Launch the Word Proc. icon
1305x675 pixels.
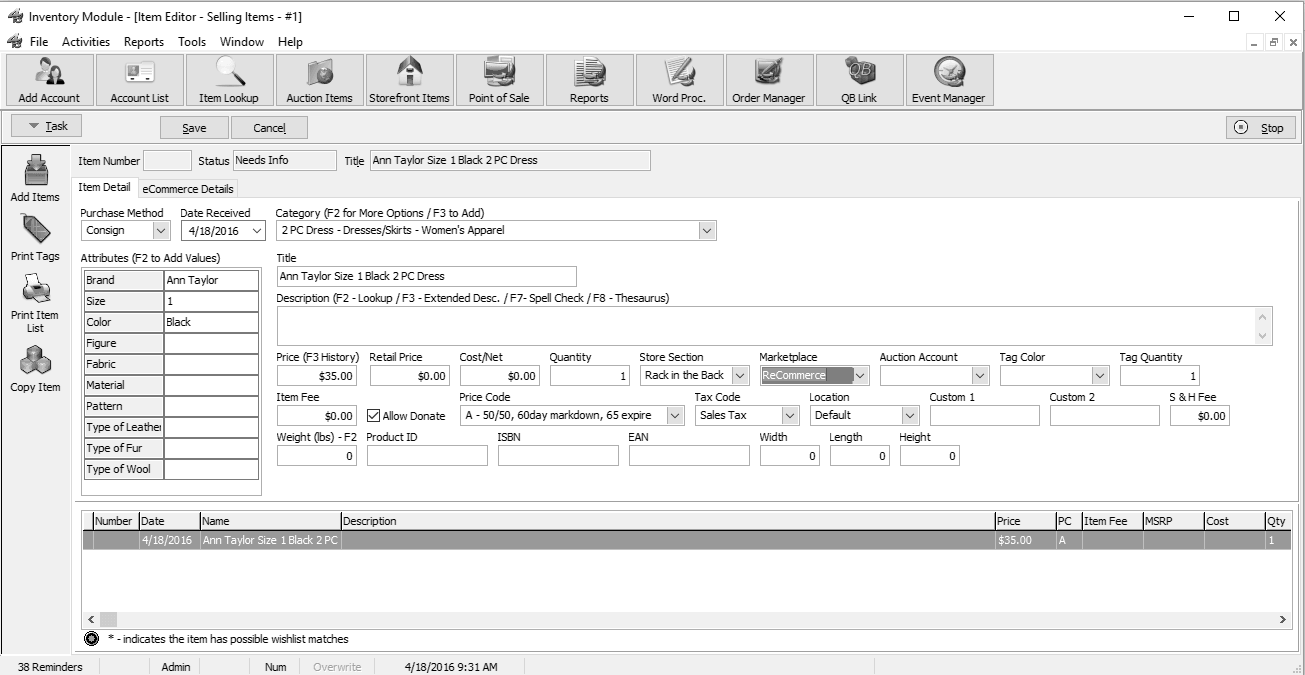(x=679, y=80)
